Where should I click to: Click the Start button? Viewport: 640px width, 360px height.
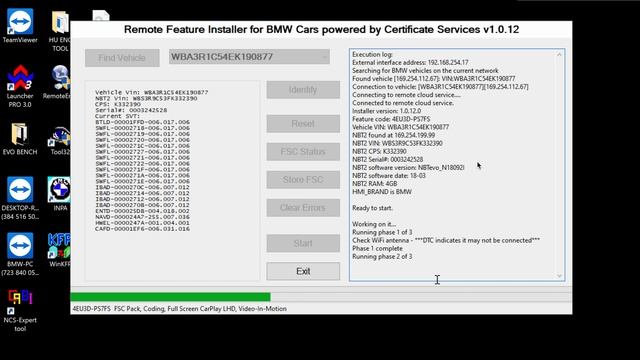click(x=303, y=243)
